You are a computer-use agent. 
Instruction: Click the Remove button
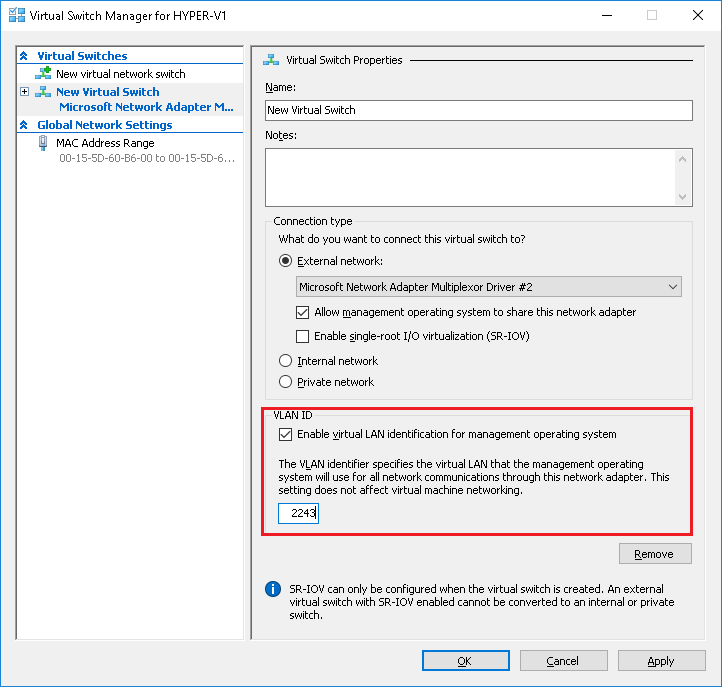(655, 553)
